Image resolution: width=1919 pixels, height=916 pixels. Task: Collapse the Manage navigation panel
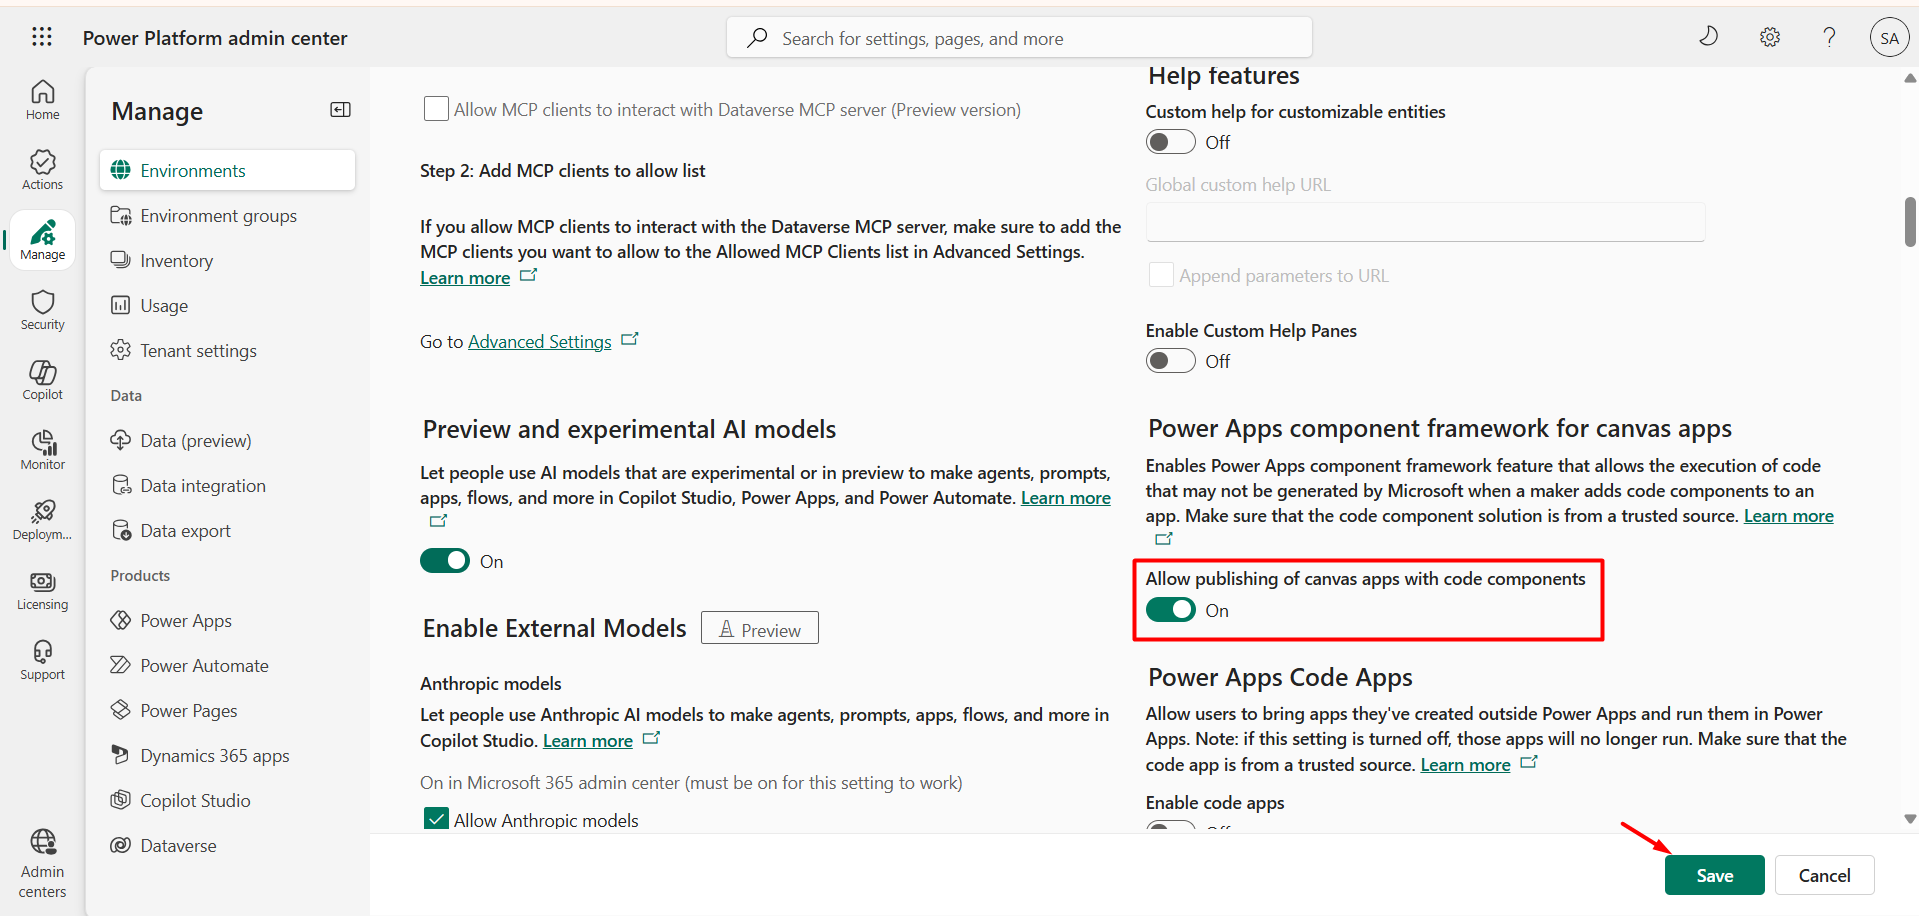click(340, 110)
